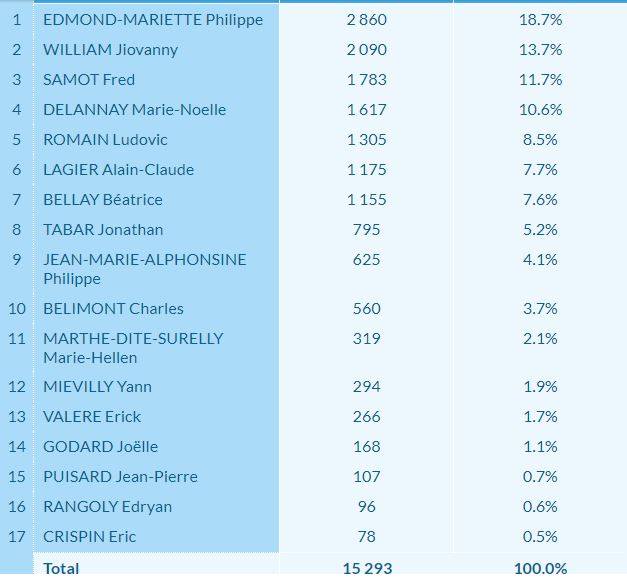
Task: Select VALERE Erick entry
Action: (x=92, y=416)
